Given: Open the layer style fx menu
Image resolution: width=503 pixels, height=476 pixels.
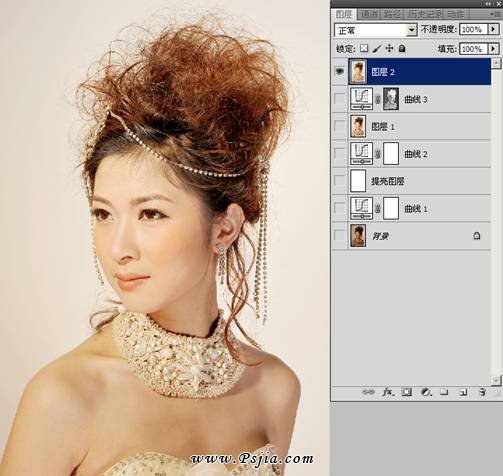Looking at the screenshot, I should coord(388,392).
